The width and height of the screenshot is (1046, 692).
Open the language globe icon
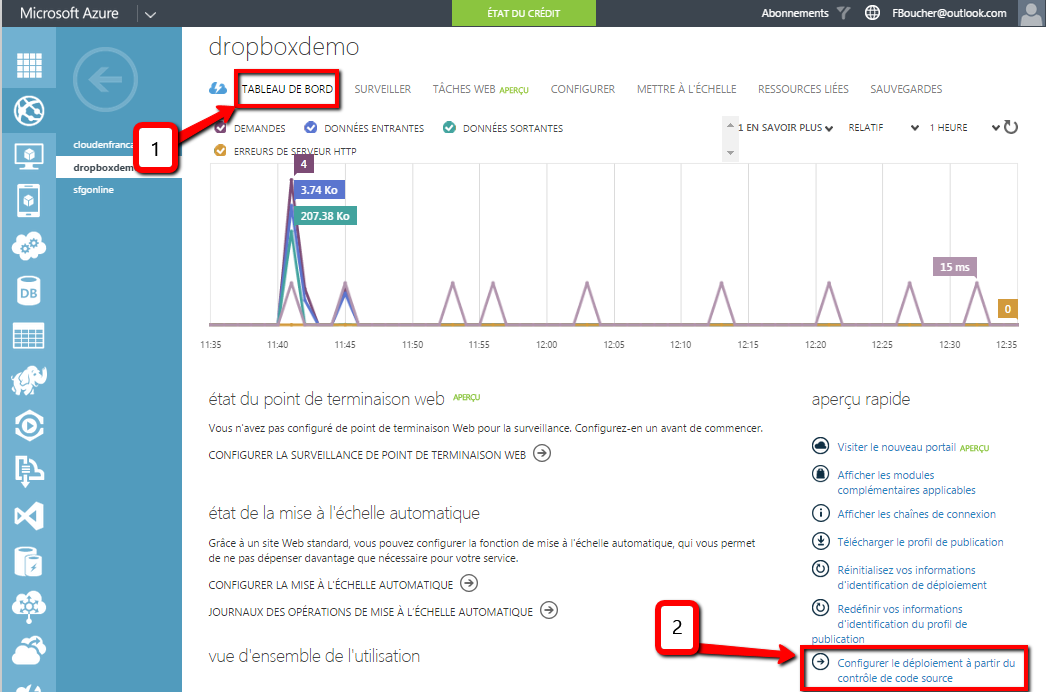pos(872,13)
